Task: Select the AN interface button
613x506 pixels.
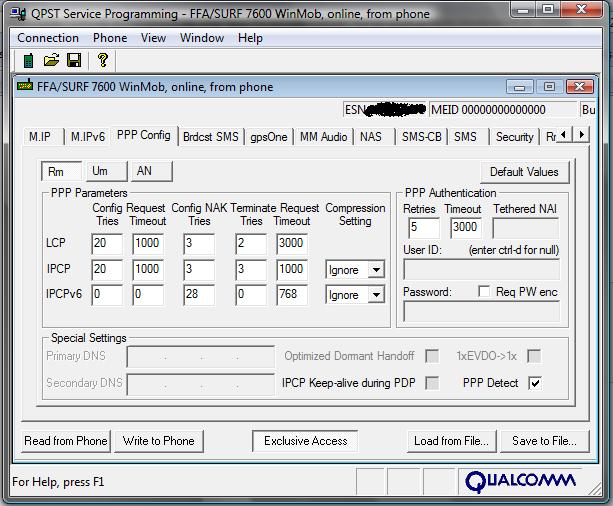Action: 152,171
